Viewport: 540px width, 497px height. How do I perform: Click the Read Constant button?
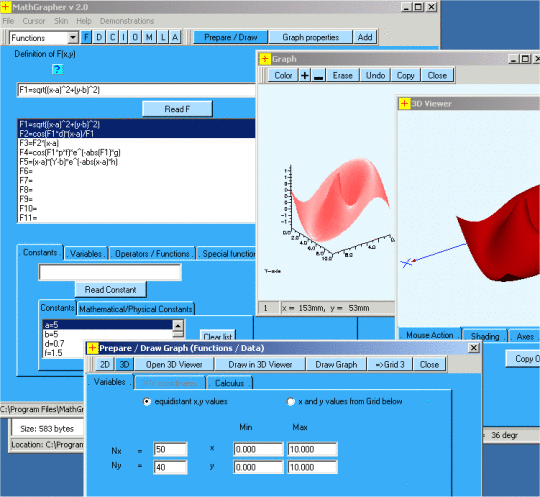click(111, 290)
